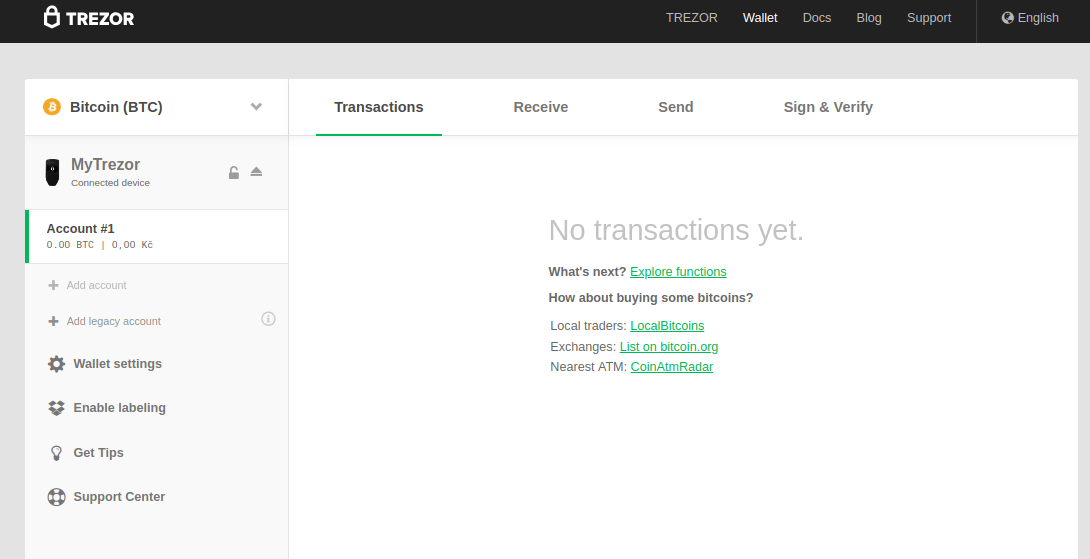Click the eject device icon

pyautogui.click(x=256, y=172)
